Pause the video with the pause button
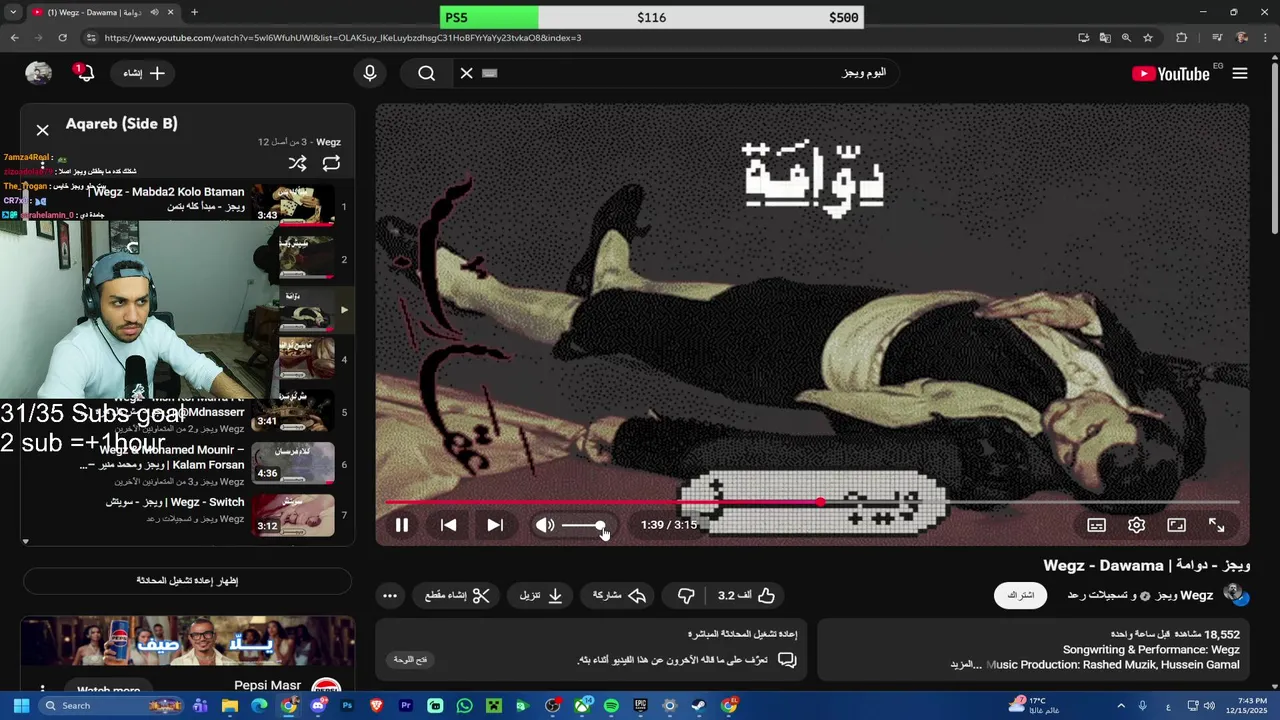1280x720 pixels. [401, 525]
